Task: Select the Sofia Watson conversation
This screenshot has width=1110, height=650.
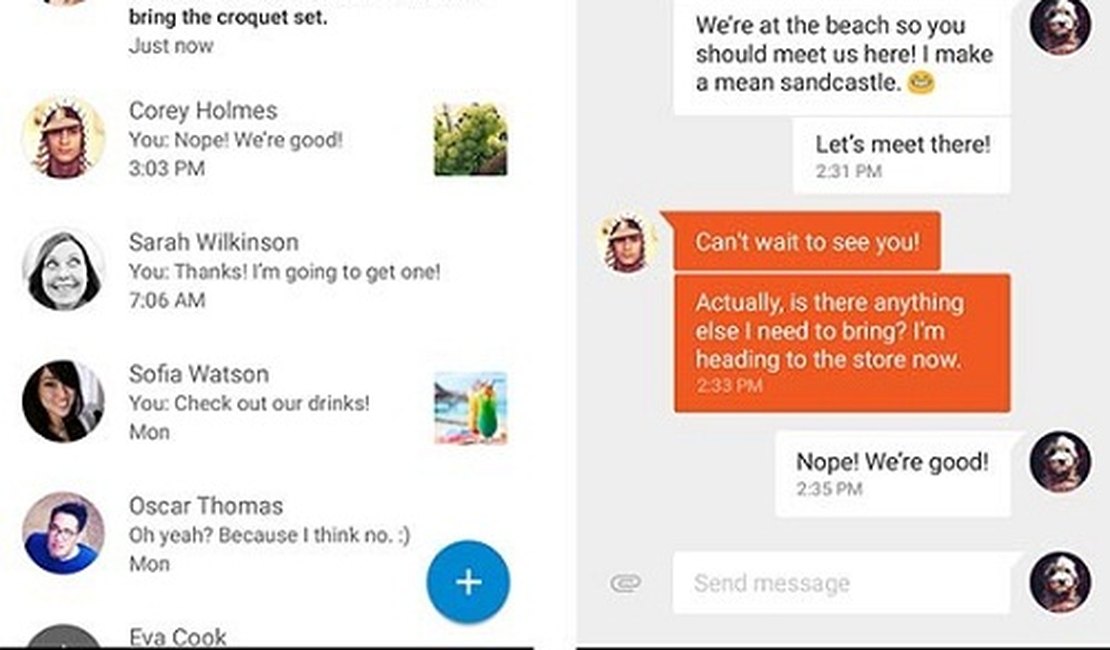Action: [250, 402]
